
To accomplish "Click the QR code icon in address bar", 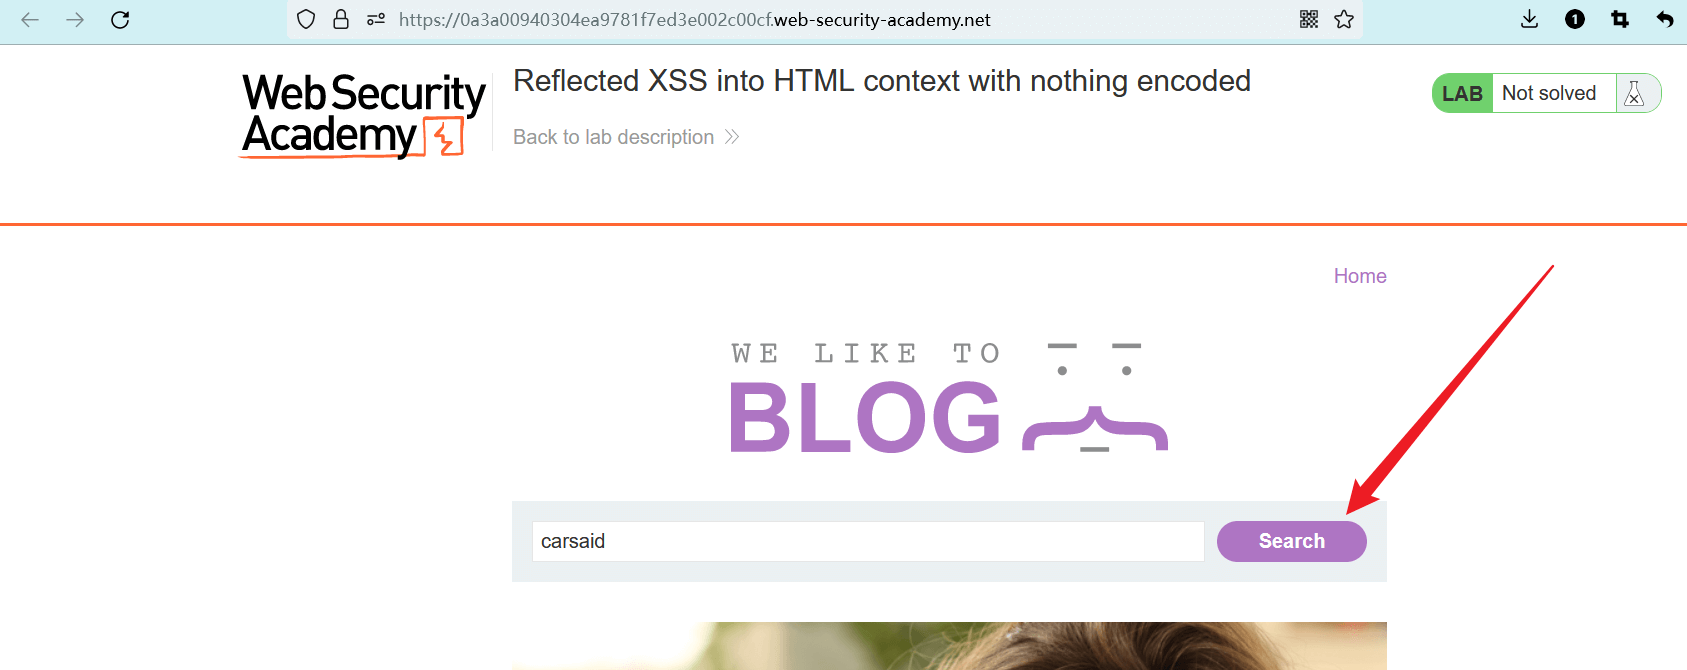I will tap(1309, 20).
